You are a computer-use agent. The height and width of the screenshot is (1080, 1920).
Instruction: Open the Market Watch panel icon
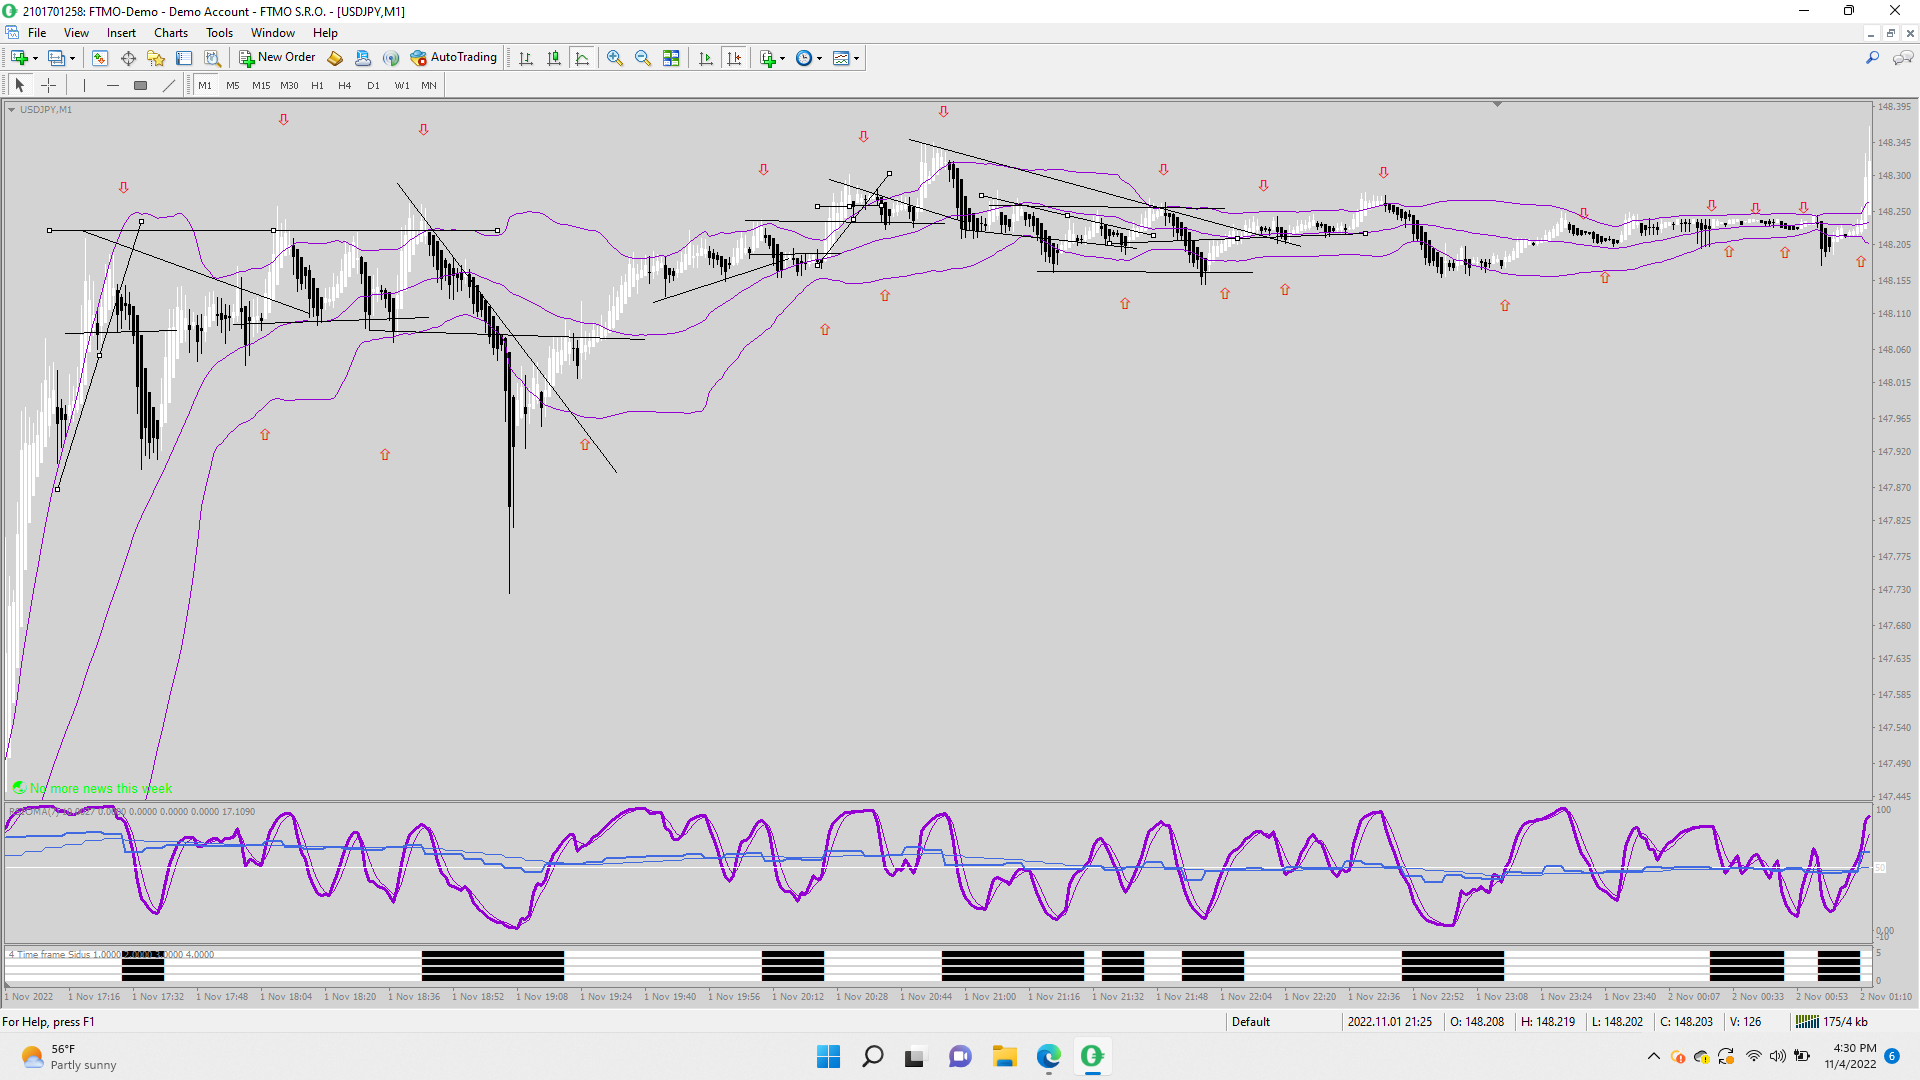point(99,58)
